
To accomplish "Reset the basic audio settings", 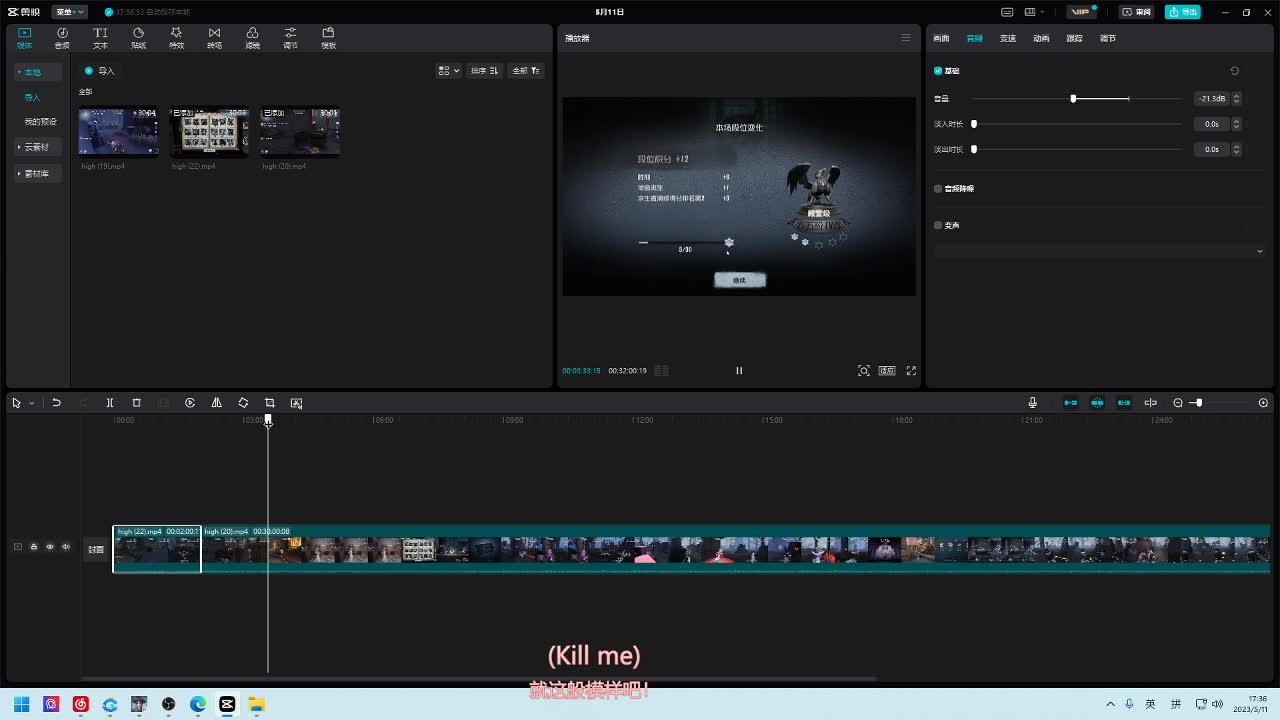I will point(1234,71).
